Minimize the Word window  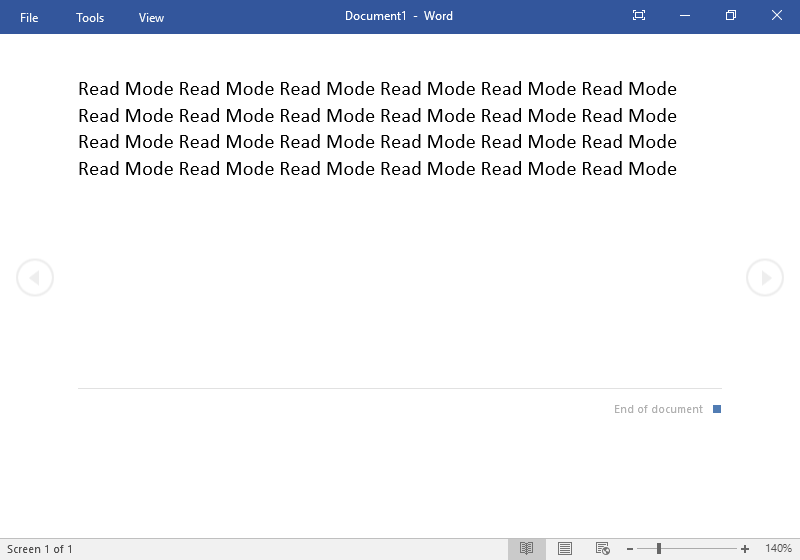[685, 16]
